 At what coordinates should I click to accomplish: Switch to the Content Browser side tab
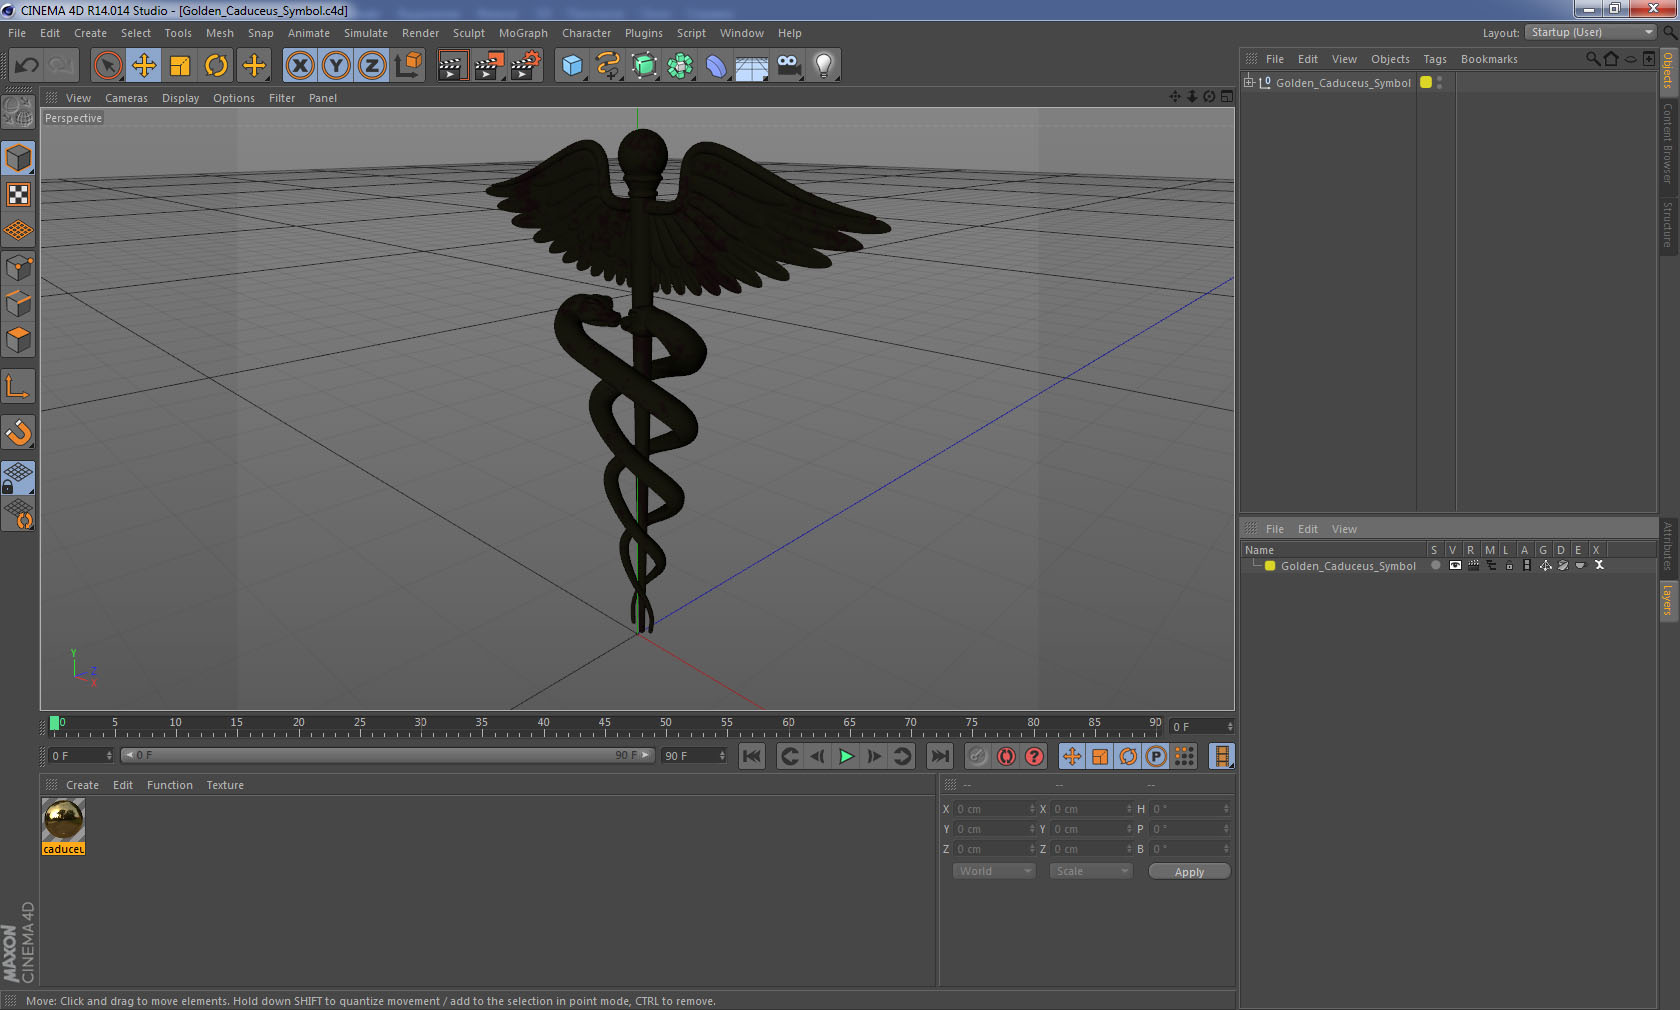click(x=1668, y=143)
